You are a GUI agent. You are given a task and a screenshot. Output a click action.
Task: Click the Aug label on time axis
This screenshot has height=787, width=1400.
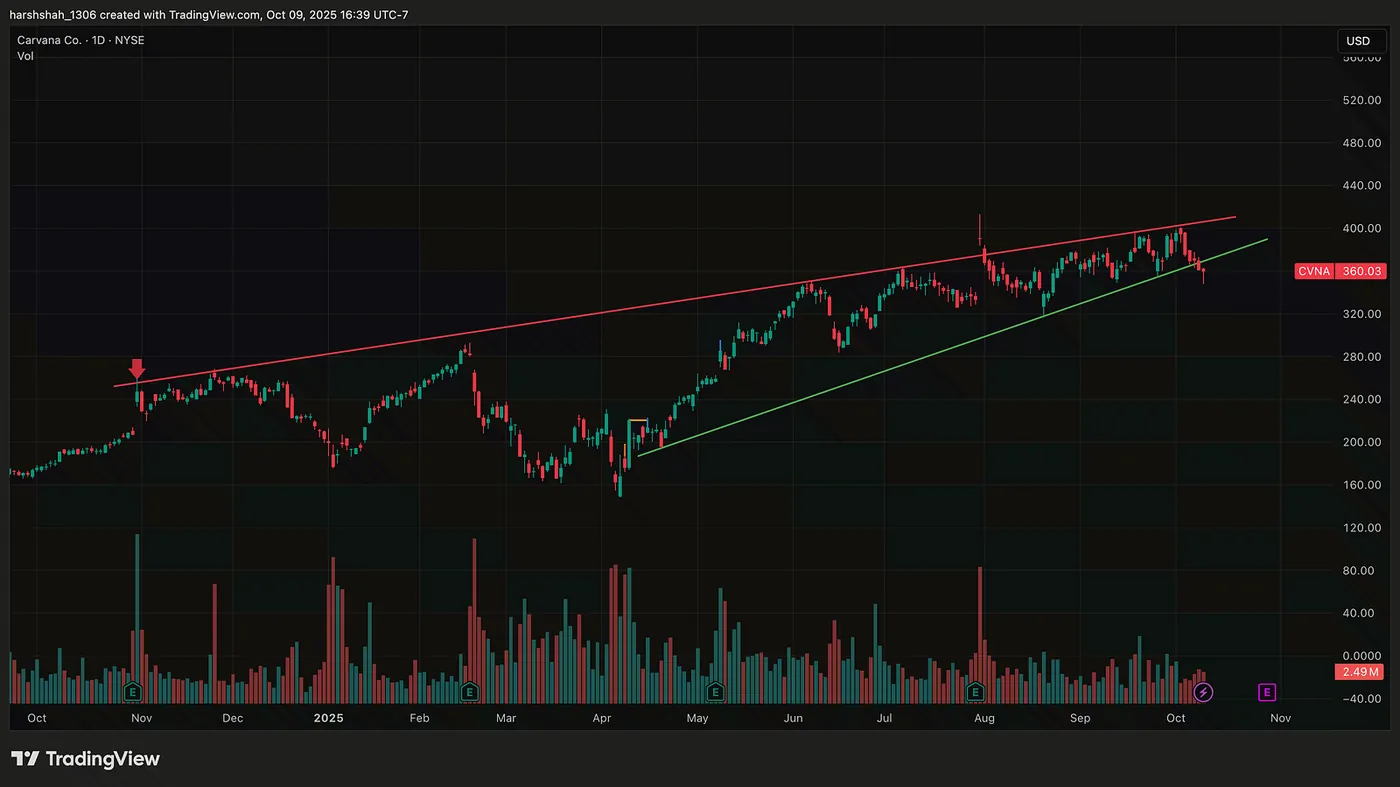point(984,718)
